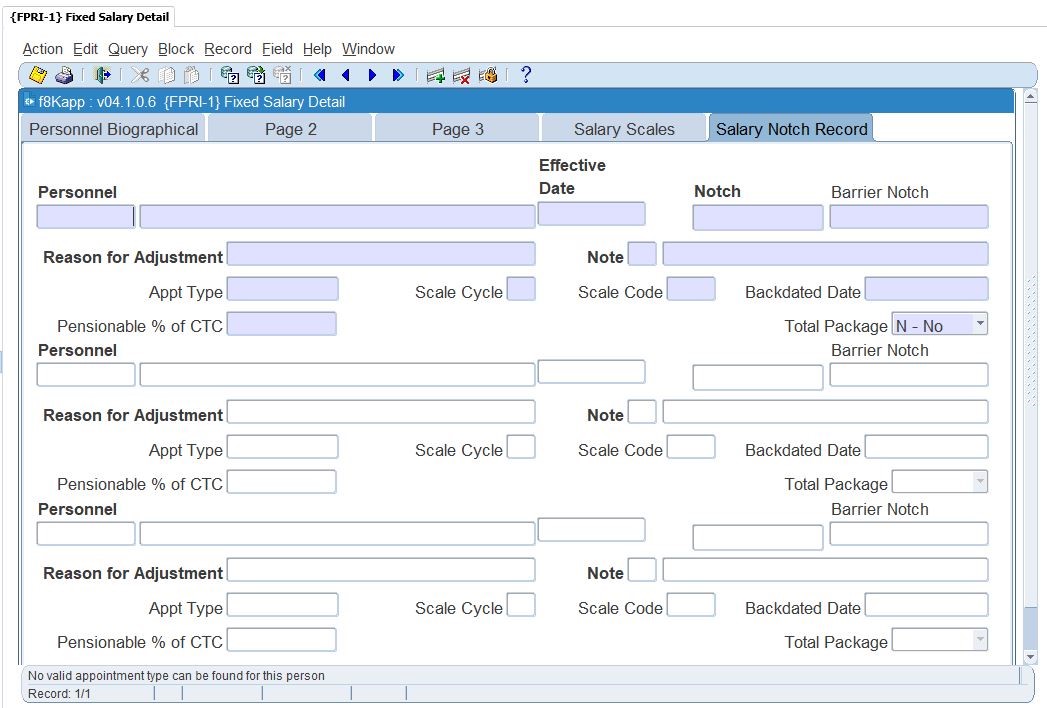Open Total Package dropdown in the second record
The width and height of the screenshot is (1047, 708).
coord(979,482)
